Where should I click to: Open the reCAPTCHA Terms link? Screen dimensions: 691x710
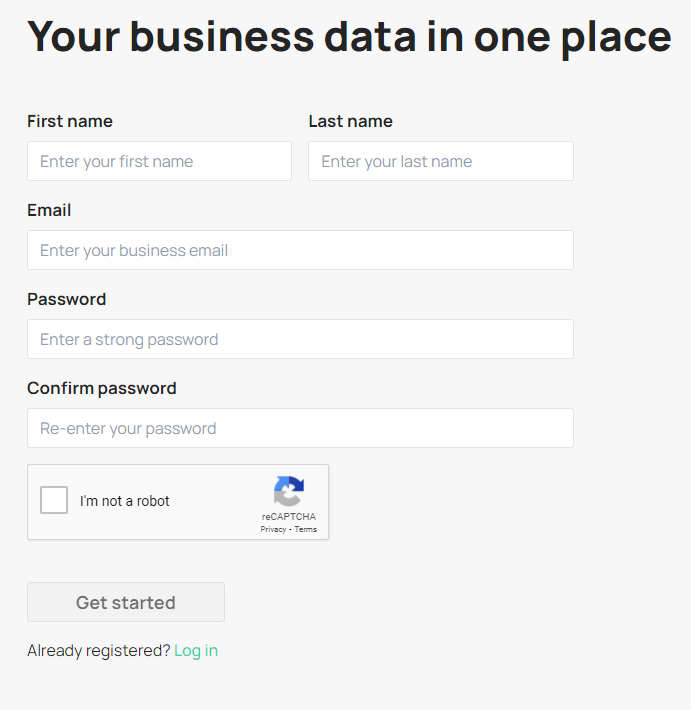(x=306, y=529)
